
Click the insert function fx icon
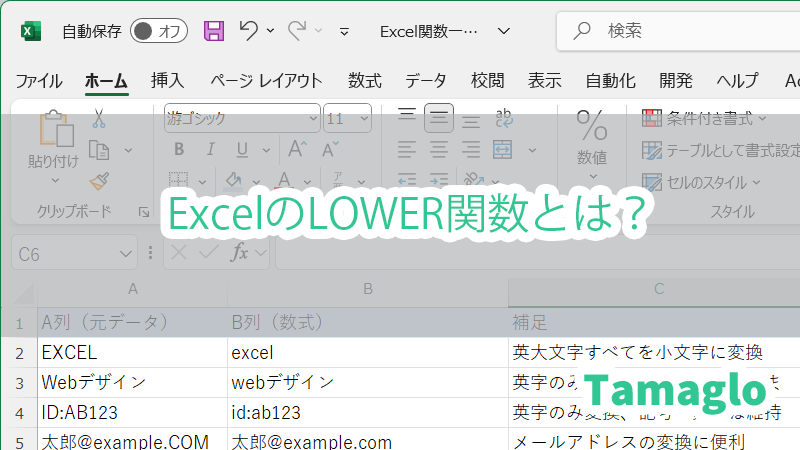240,253
